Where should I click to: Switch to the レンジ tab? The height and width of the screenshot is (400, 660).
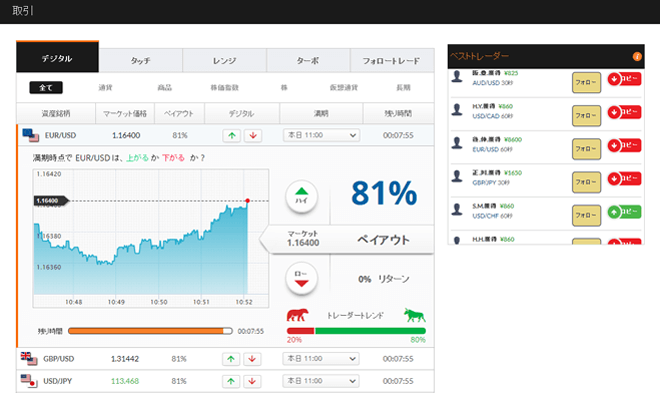(224, 61)
